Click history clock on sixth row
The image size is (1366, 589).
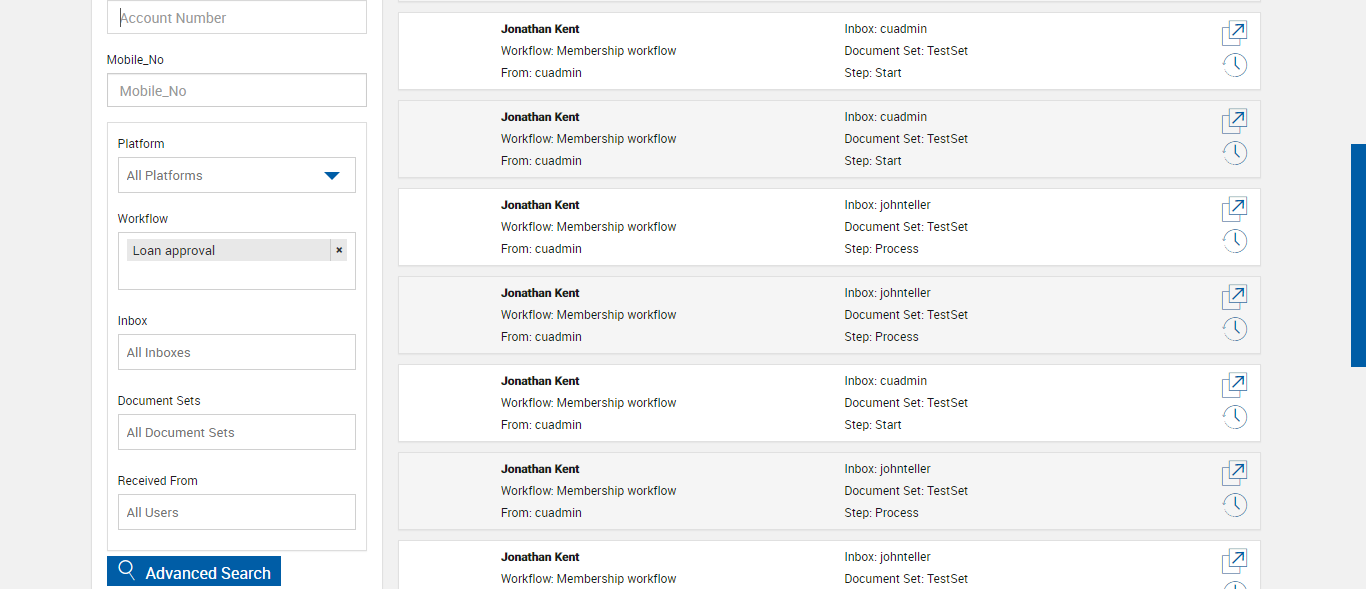(x=1235, y=505)
